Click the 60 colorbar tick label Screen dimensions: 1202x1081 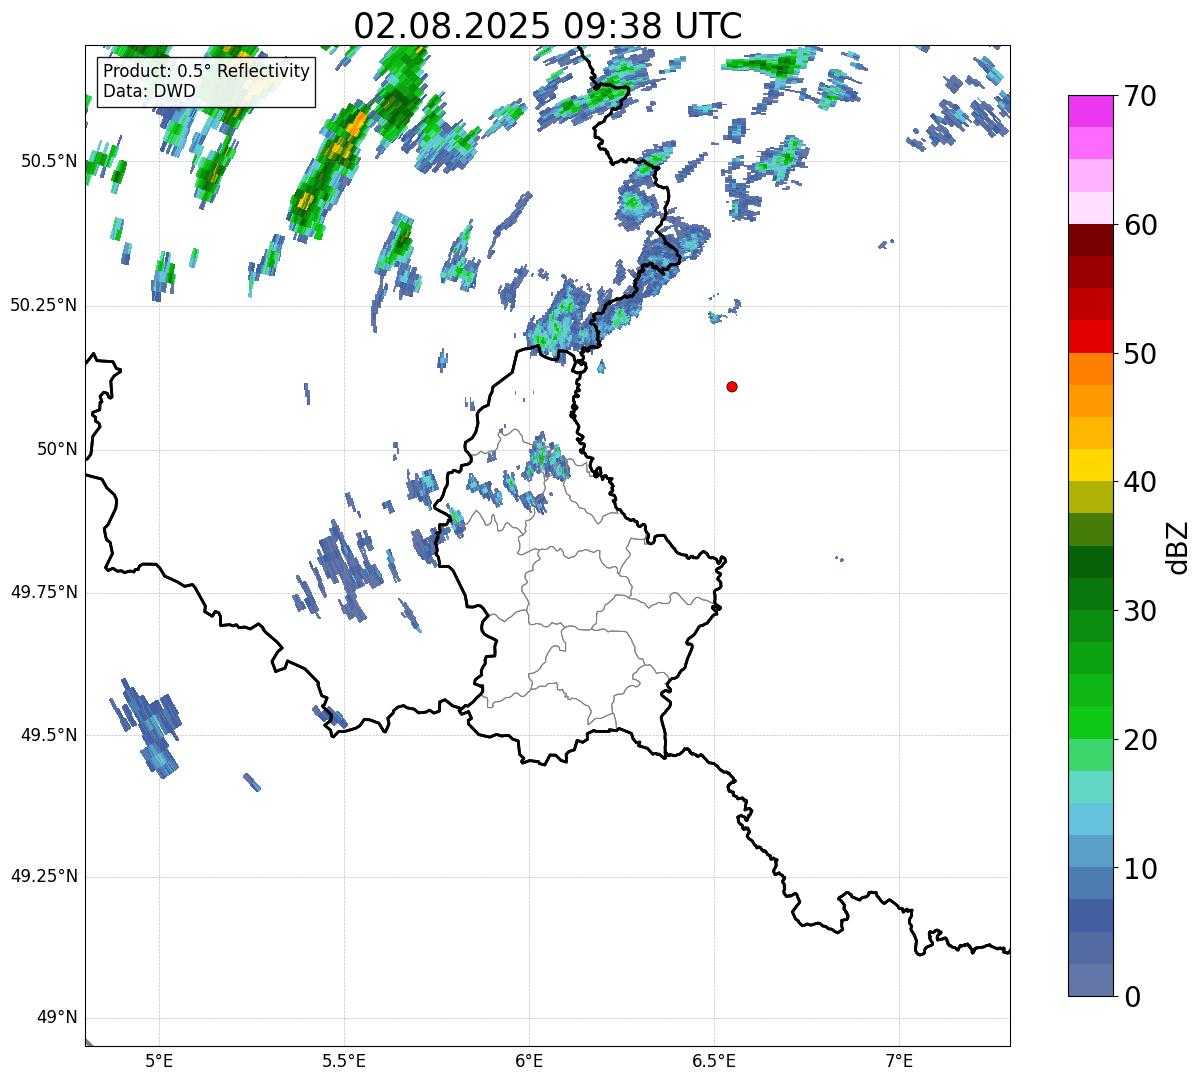tap(1139, 225)
